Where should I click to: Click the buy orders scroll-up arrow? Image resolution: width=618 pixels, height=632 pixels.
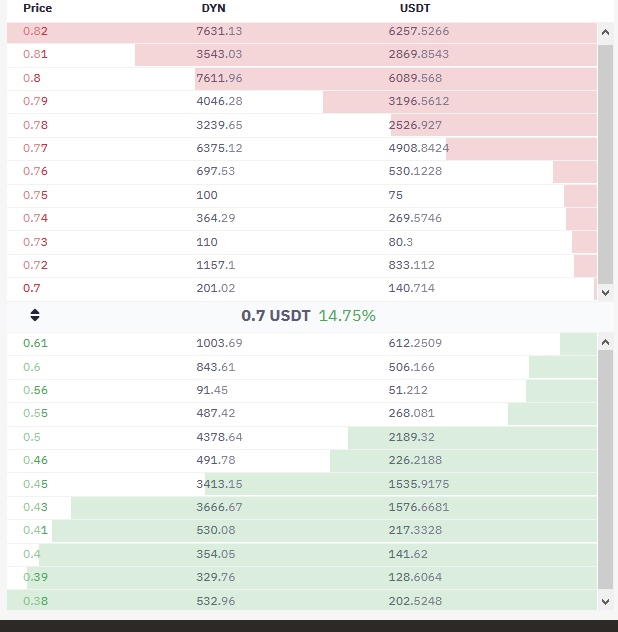(x=605, y=342)
